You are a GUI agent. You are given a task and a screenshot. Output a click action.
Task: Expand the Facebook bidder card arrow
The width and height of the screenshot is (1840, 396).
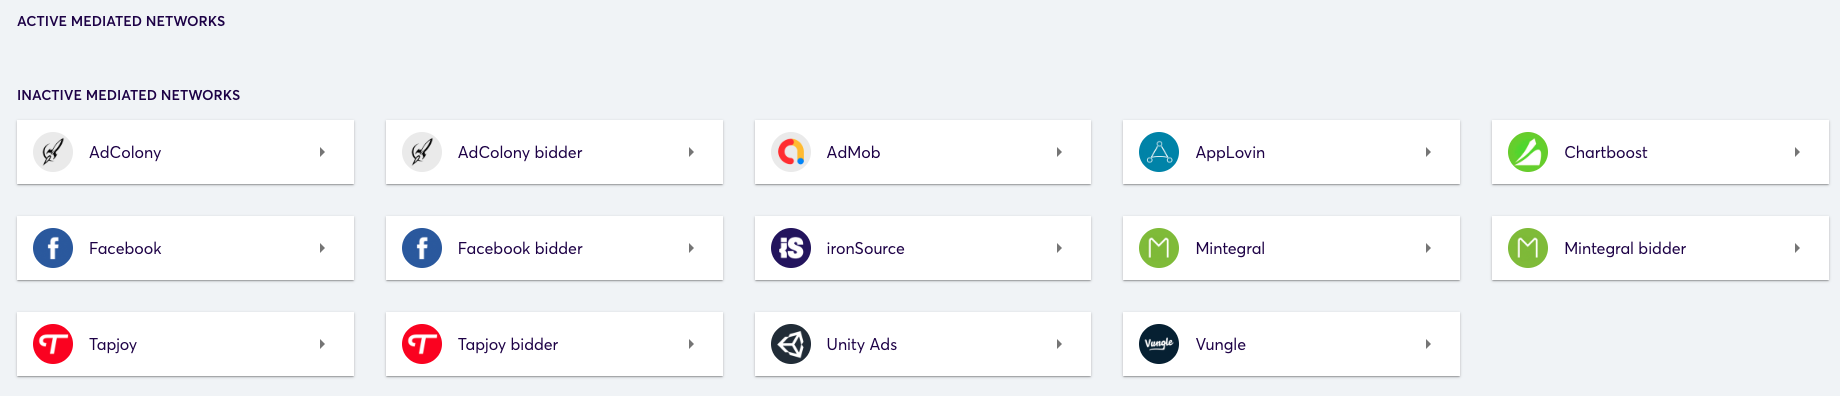[x=691, y=248]
